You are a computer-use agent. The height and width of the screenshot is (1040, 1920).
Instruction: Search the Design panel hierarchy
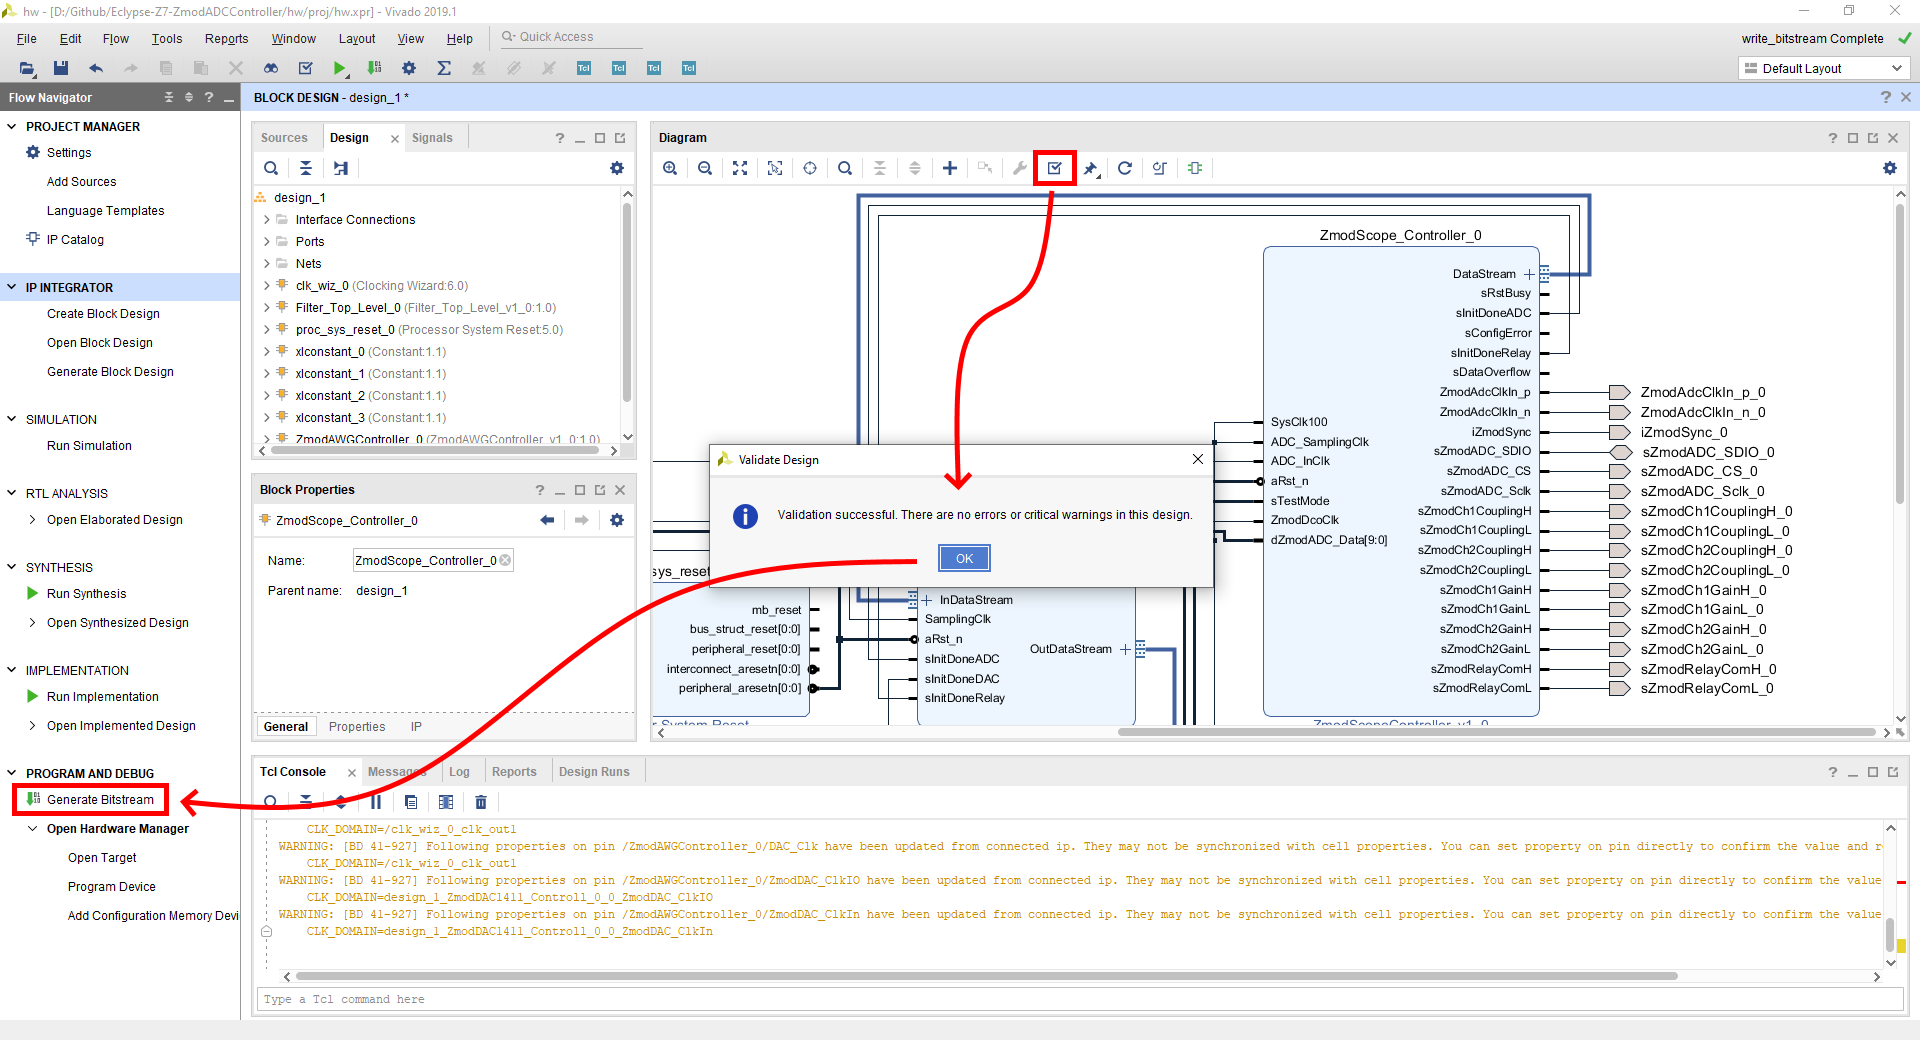(x=271, y=168)
